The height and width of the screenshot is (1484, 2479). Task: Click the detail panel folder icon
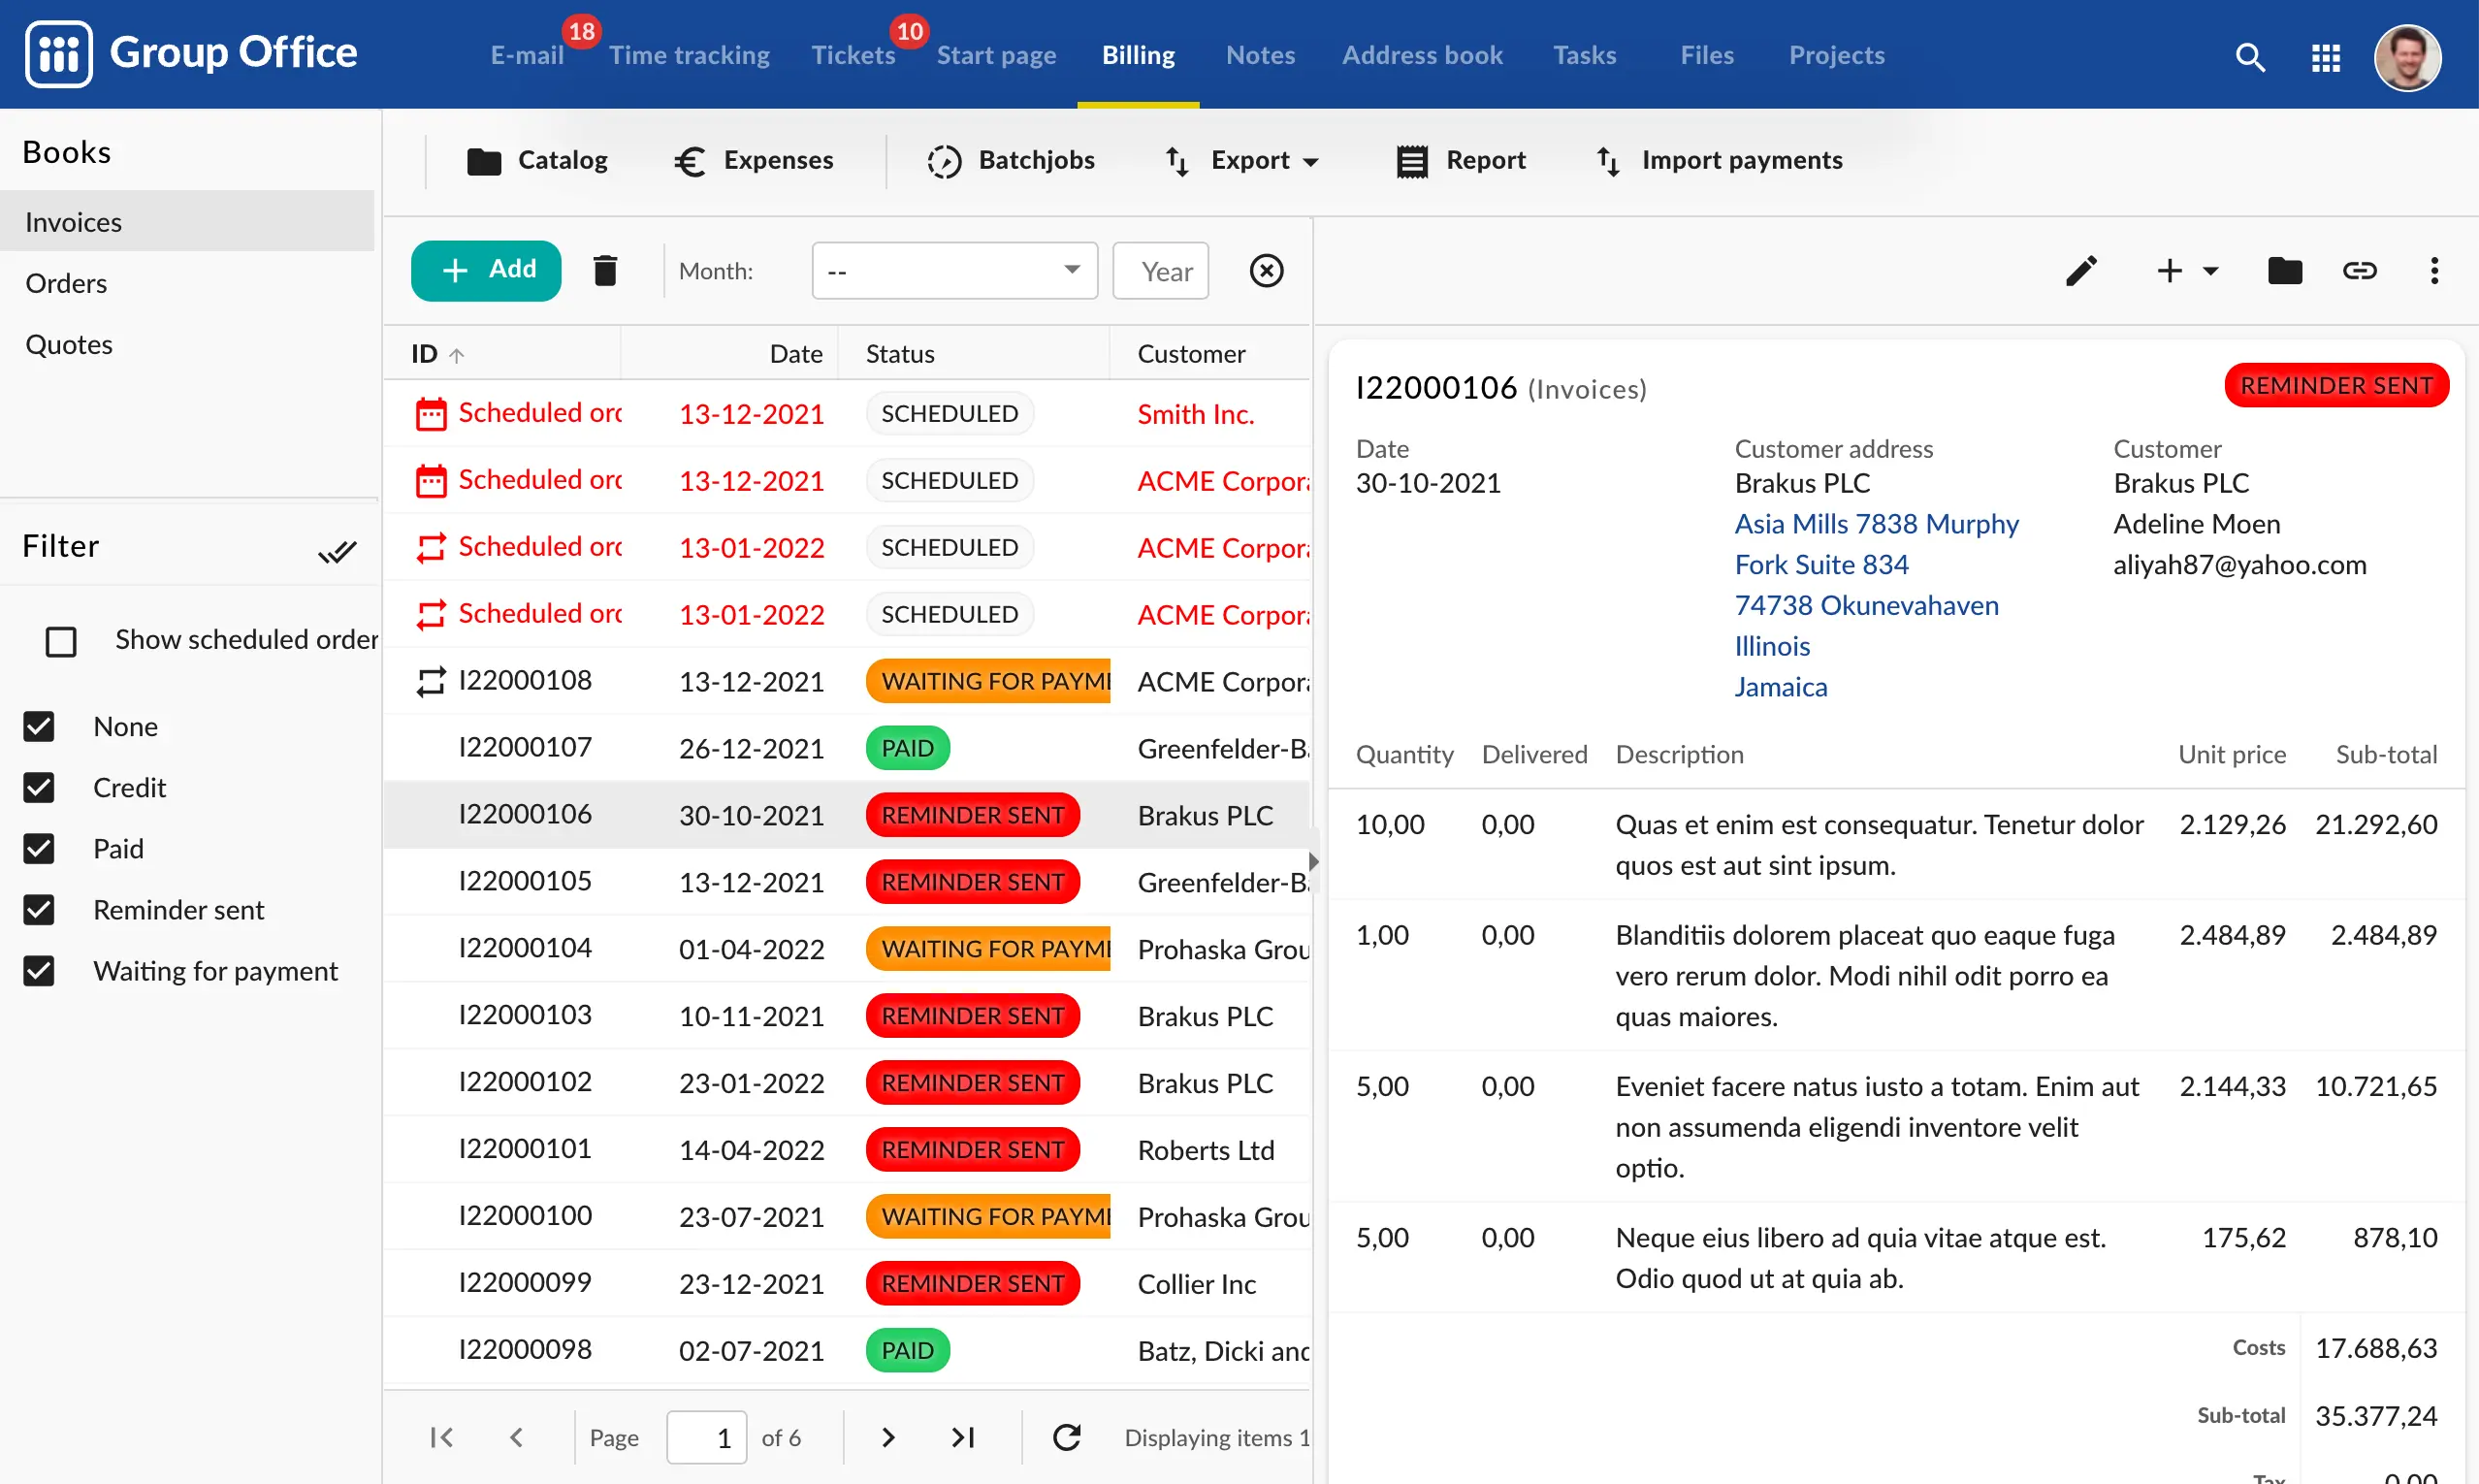[2283, 270]
